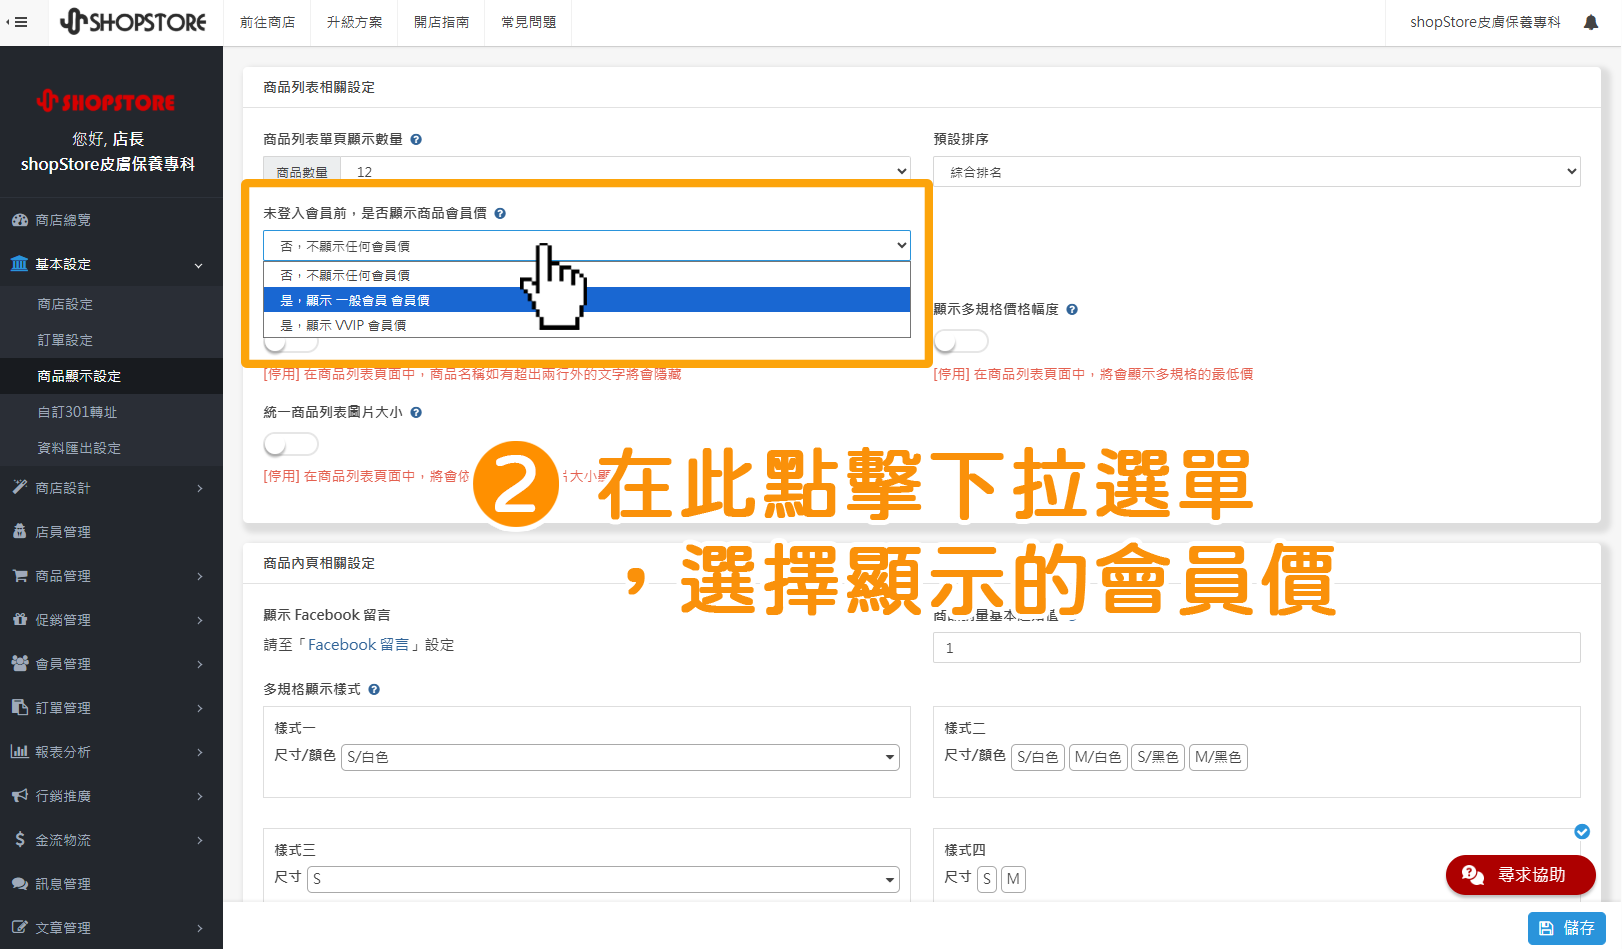
Task: Open the 預設排序 dropdown
Action: 1255,170
